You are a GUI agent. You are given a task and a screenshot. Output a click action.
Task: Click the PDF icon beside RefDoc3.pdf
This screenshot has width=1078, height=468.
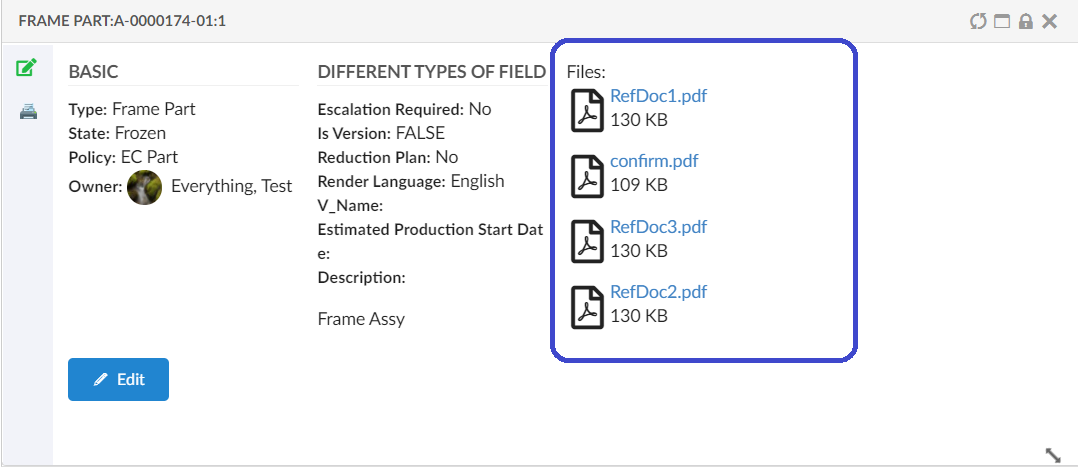tap(587, 241)
